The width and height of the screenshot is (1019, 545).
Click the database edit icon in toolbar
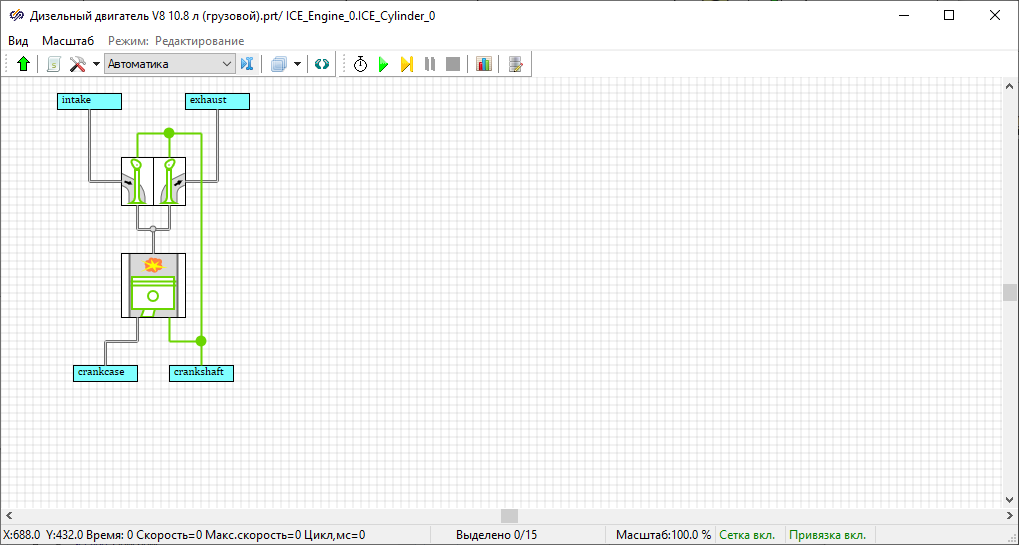[x=515, y=64]
